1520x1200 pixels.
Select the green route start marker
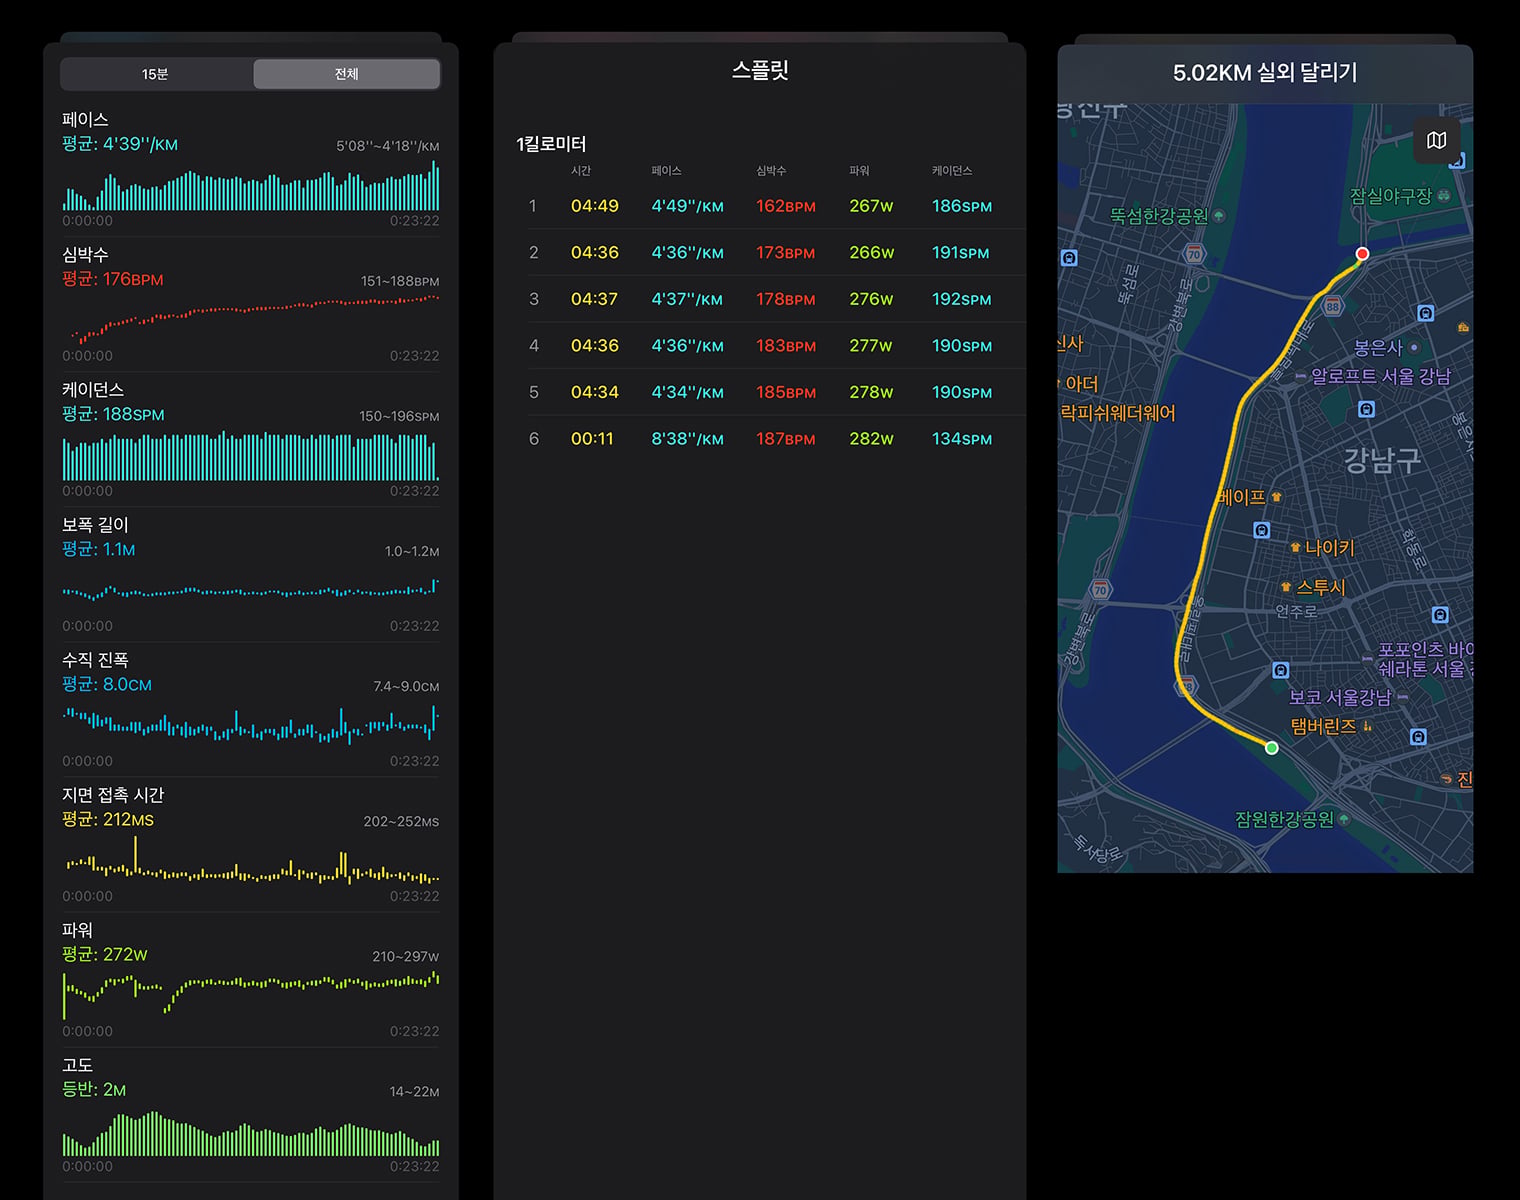click(x=1272, y=748)
